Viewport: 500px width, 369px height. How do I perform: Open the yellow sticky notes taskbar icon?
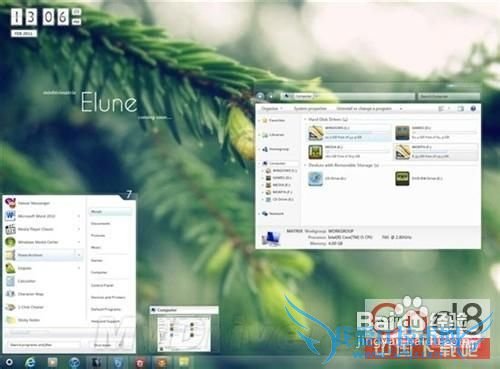[183, 362]
